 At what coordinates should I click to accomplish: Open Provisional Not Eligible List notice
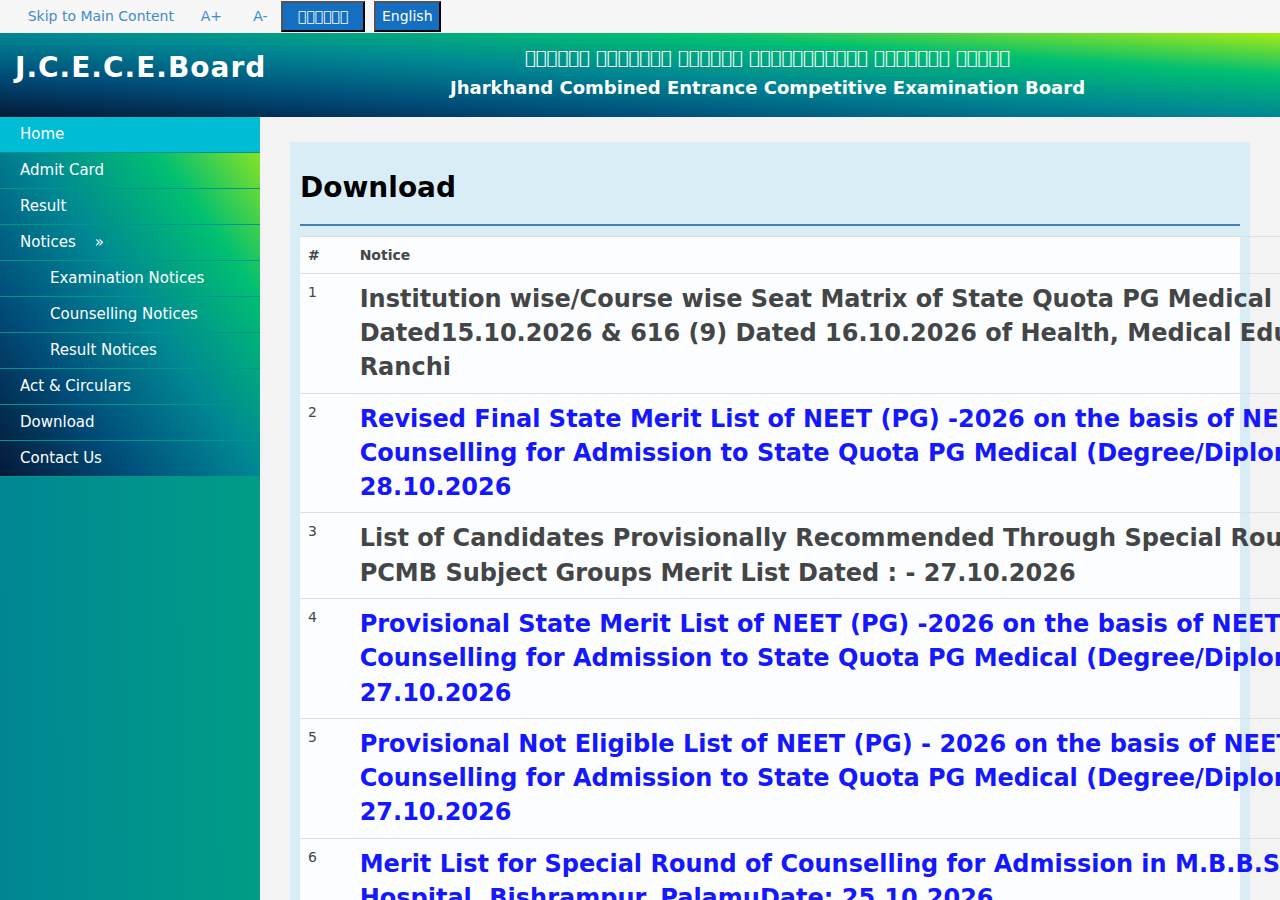coord(820,778)
